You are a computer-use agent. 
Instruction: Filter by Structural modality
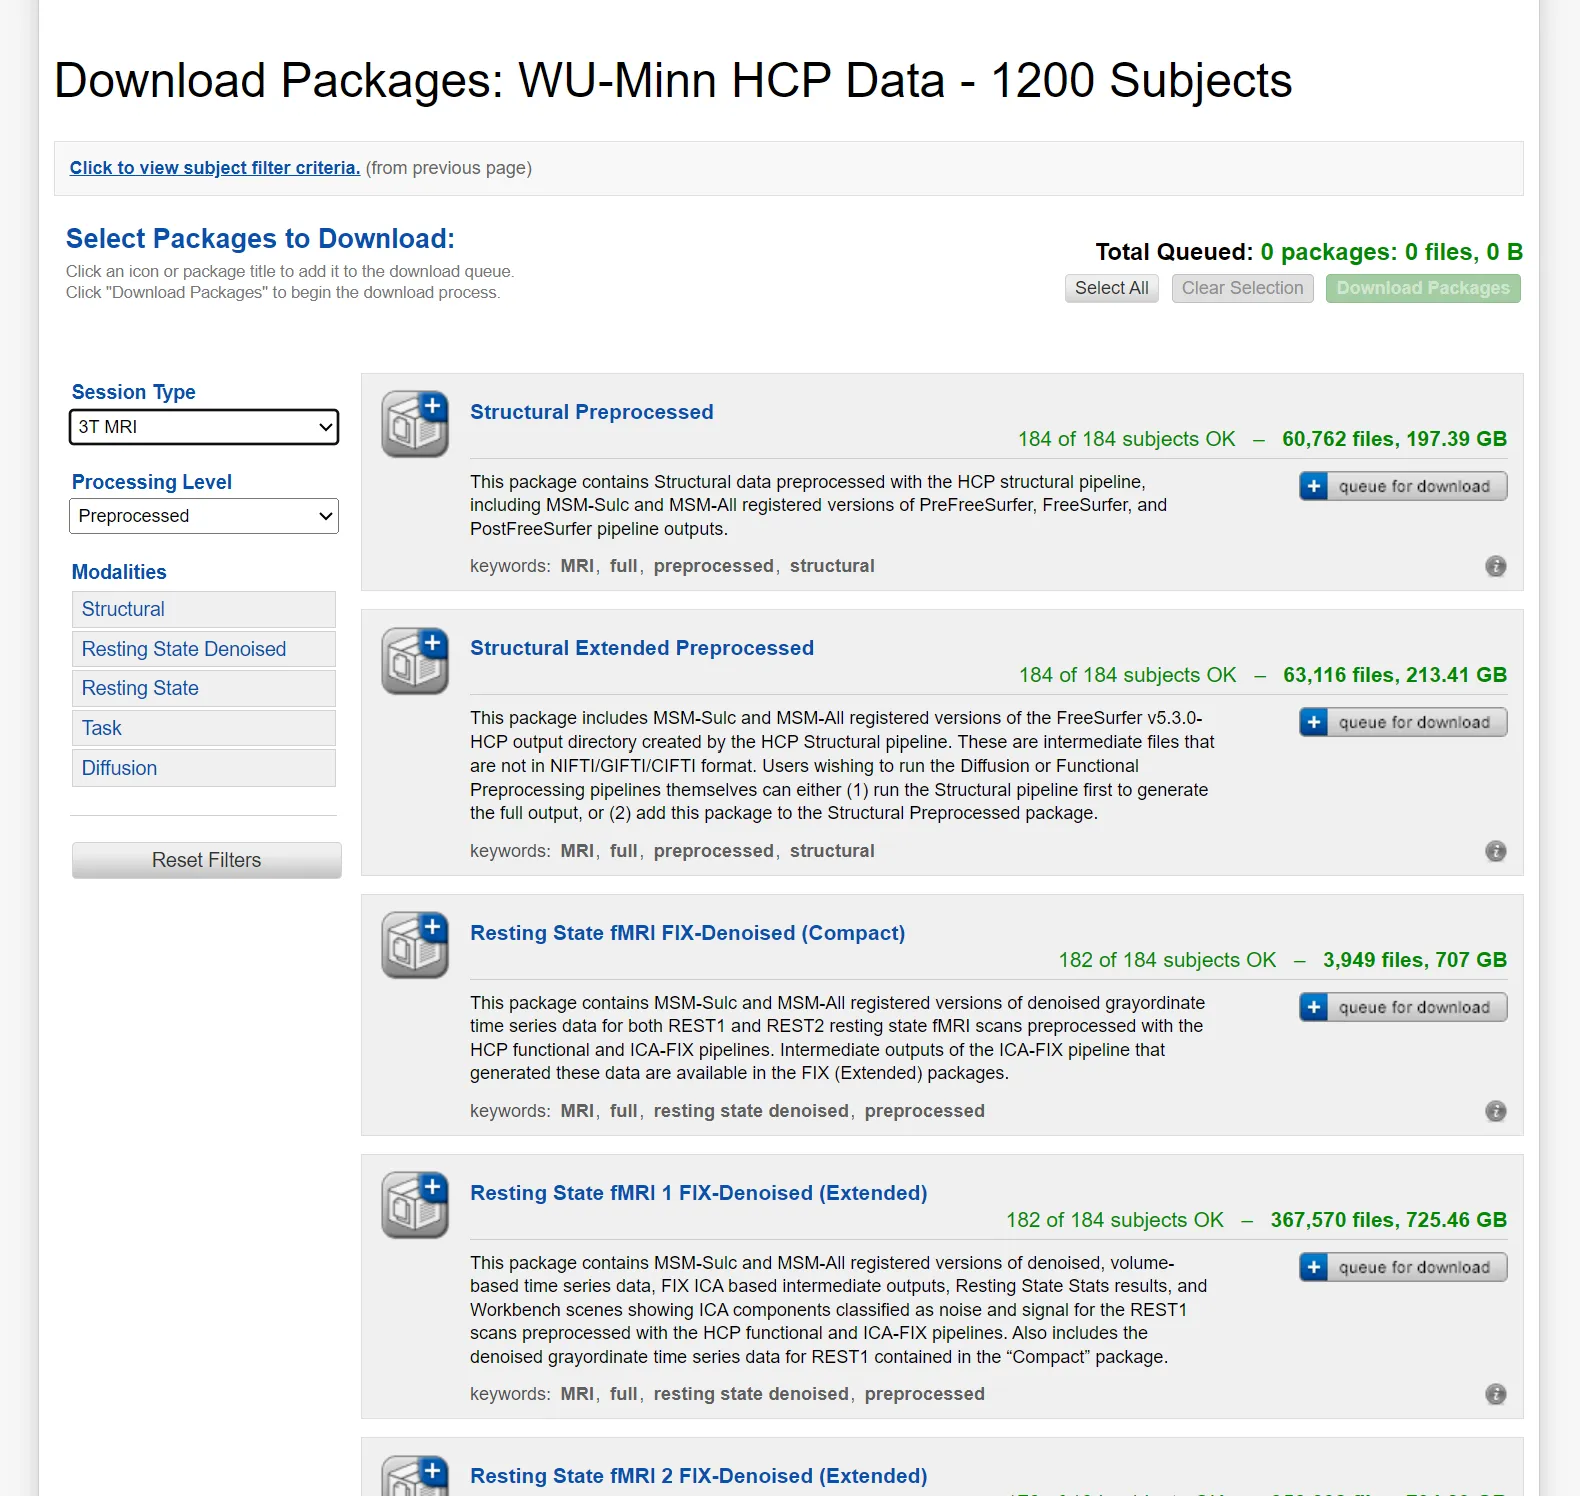[x=204, y=609]
